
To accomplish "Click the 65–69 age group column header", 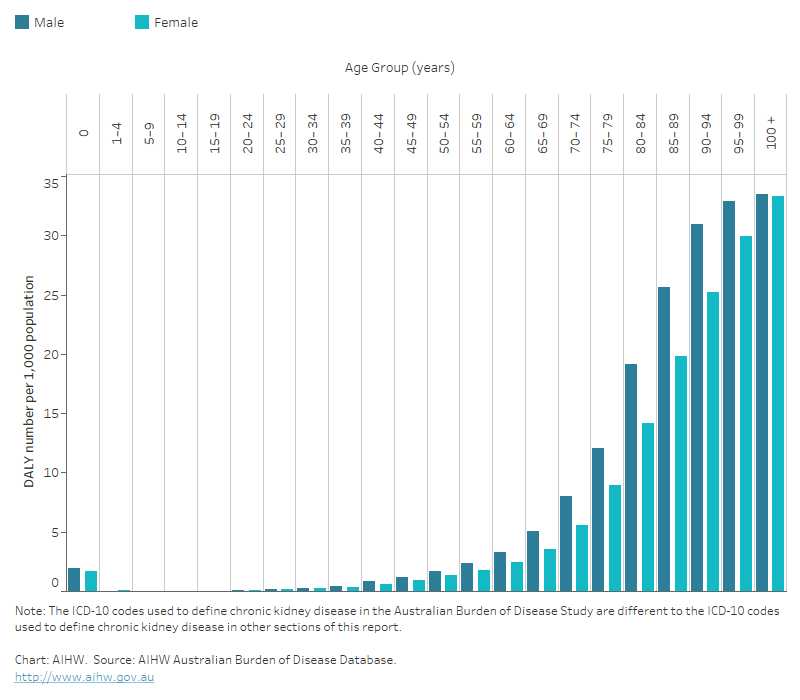I will tap(542, 132).
